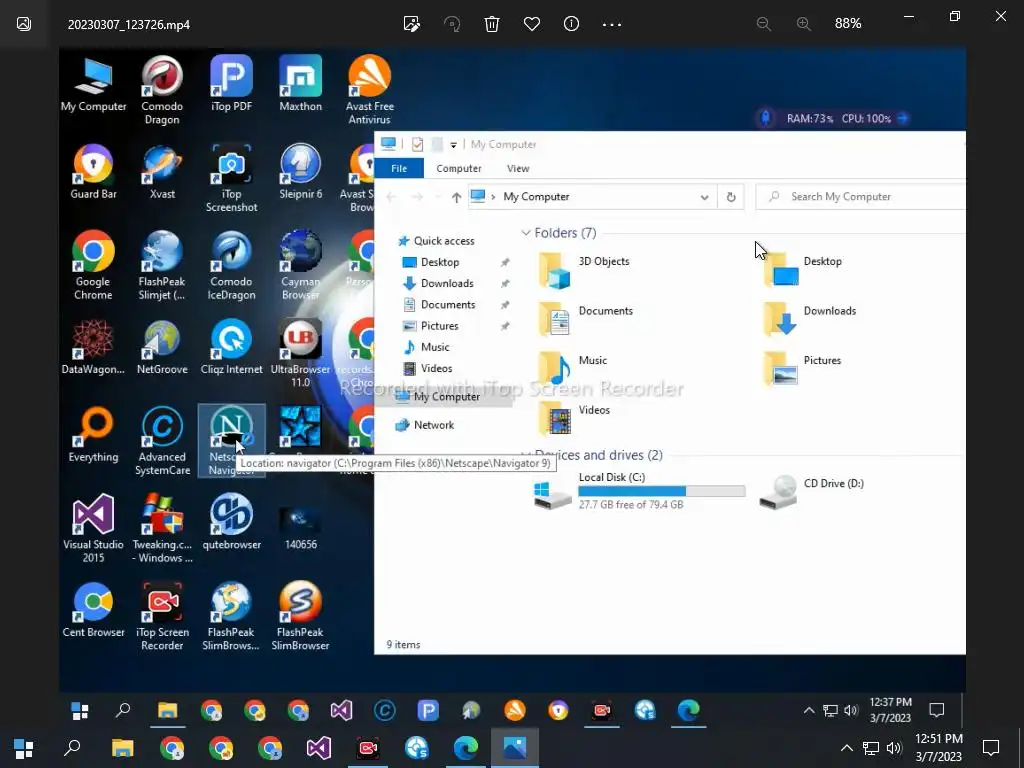The width and height of the screenshot is (1024, 768).
Task: Open file info with the info icon
Action: [x=571, y=24]
